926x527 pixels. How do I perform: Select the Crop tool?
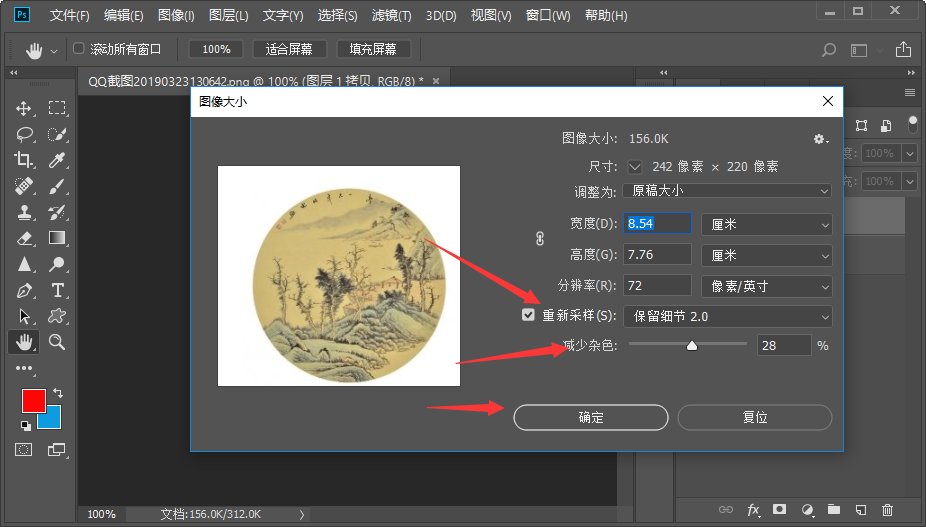pyautogui.click(x=24, y=160)
